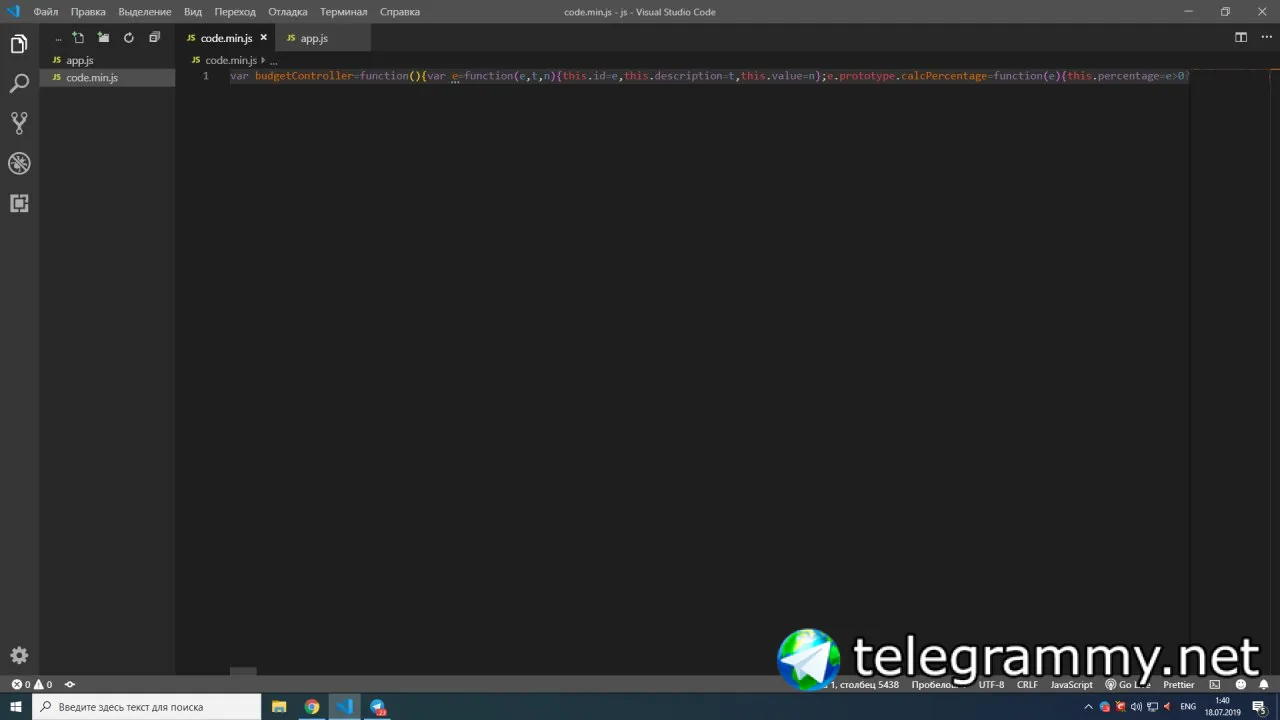The height and width of the screenshot is (720, 1280).
Task: Open the Справка menu
Action: (x=400, y=12)
